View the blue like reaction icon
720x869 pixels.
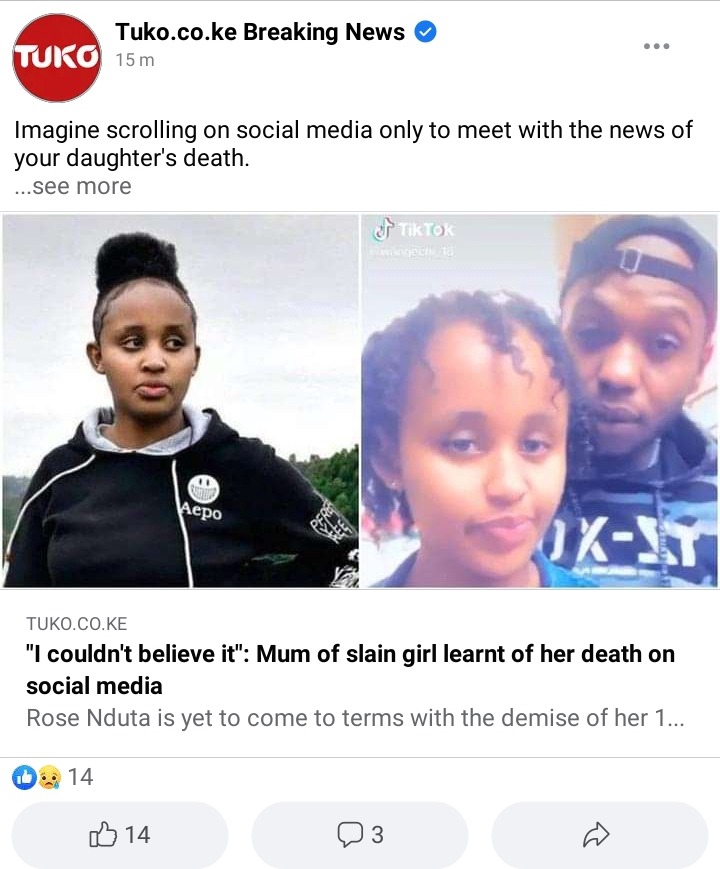24,777
